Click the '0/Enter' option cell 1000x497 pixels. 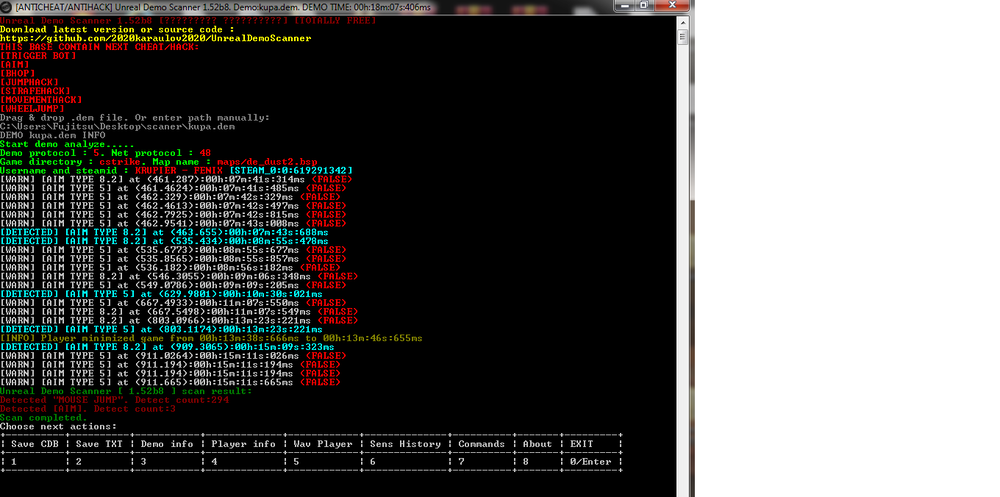click(x=590, y=462)
